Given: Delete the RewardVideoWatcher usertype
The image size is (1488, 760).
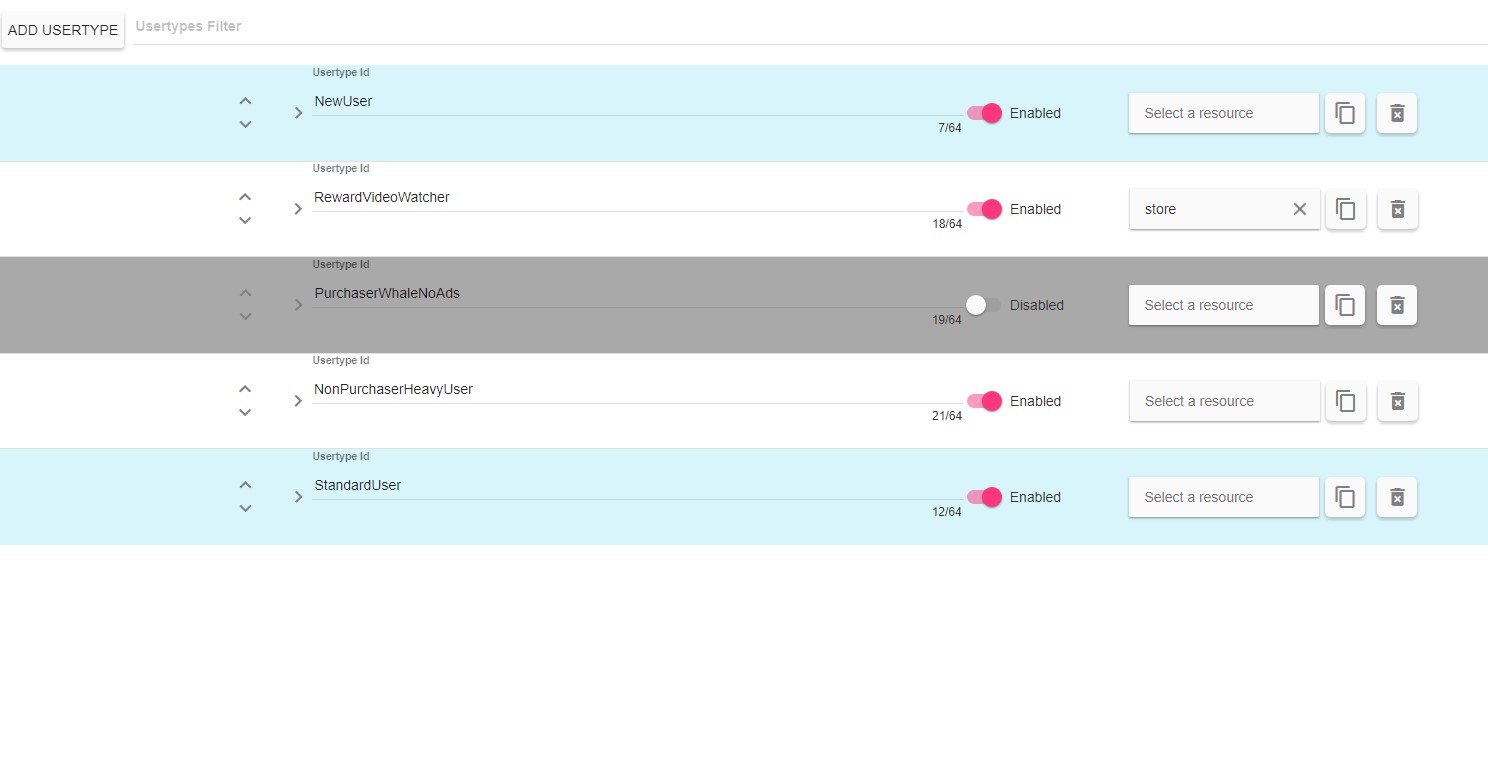Looking at the screenshot, I should tap(1397, 209).
